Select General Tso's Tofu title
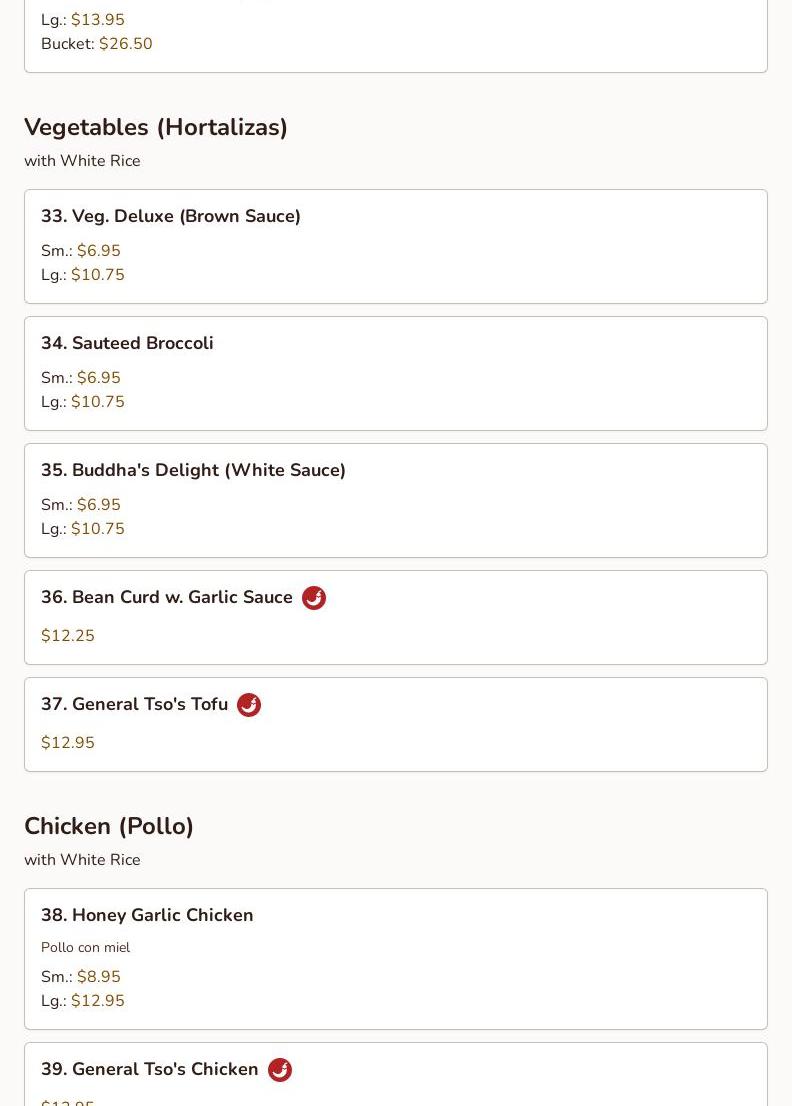The image size is (792, 1106). tap(135, 704)
